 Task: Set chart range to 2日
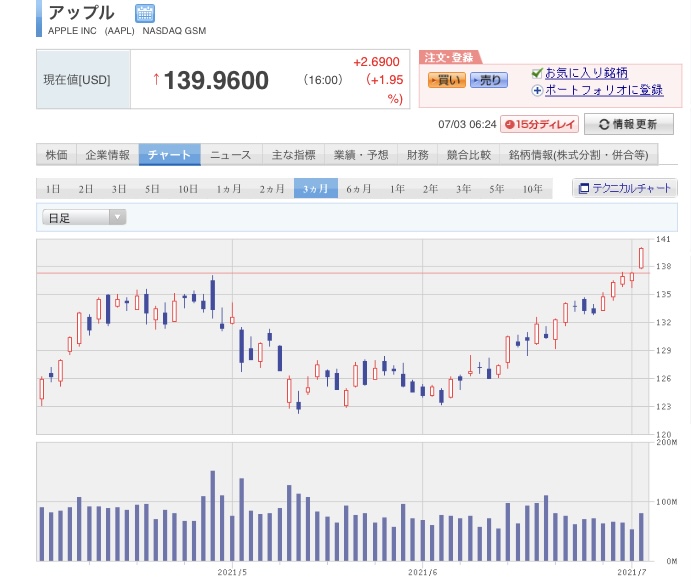[85, 189]
